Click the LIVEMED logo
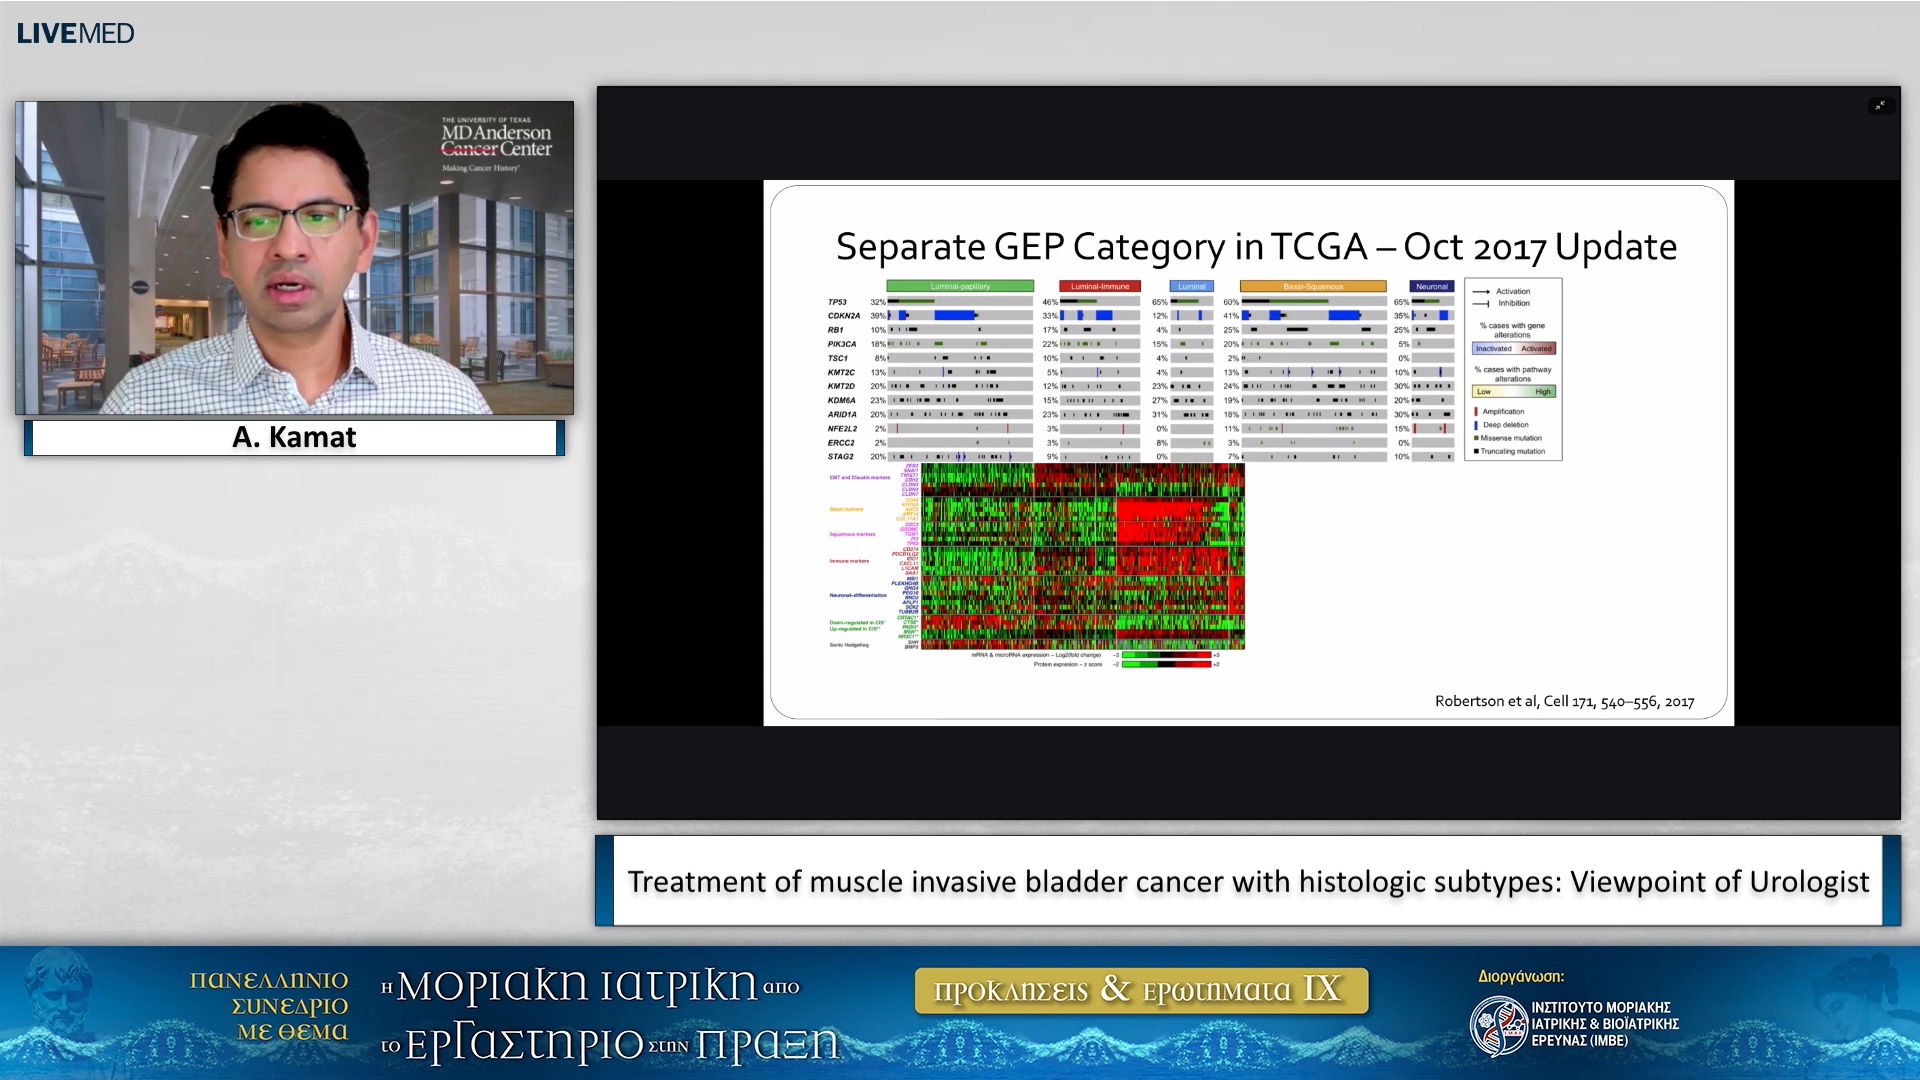This screenshot has height=1080, width=1920. click(x=75, y=33)
